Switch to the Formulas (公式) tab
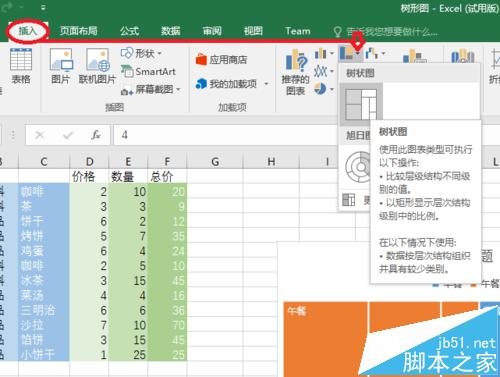The height and width of the screenshot is (377, 500). click(129, 31)
